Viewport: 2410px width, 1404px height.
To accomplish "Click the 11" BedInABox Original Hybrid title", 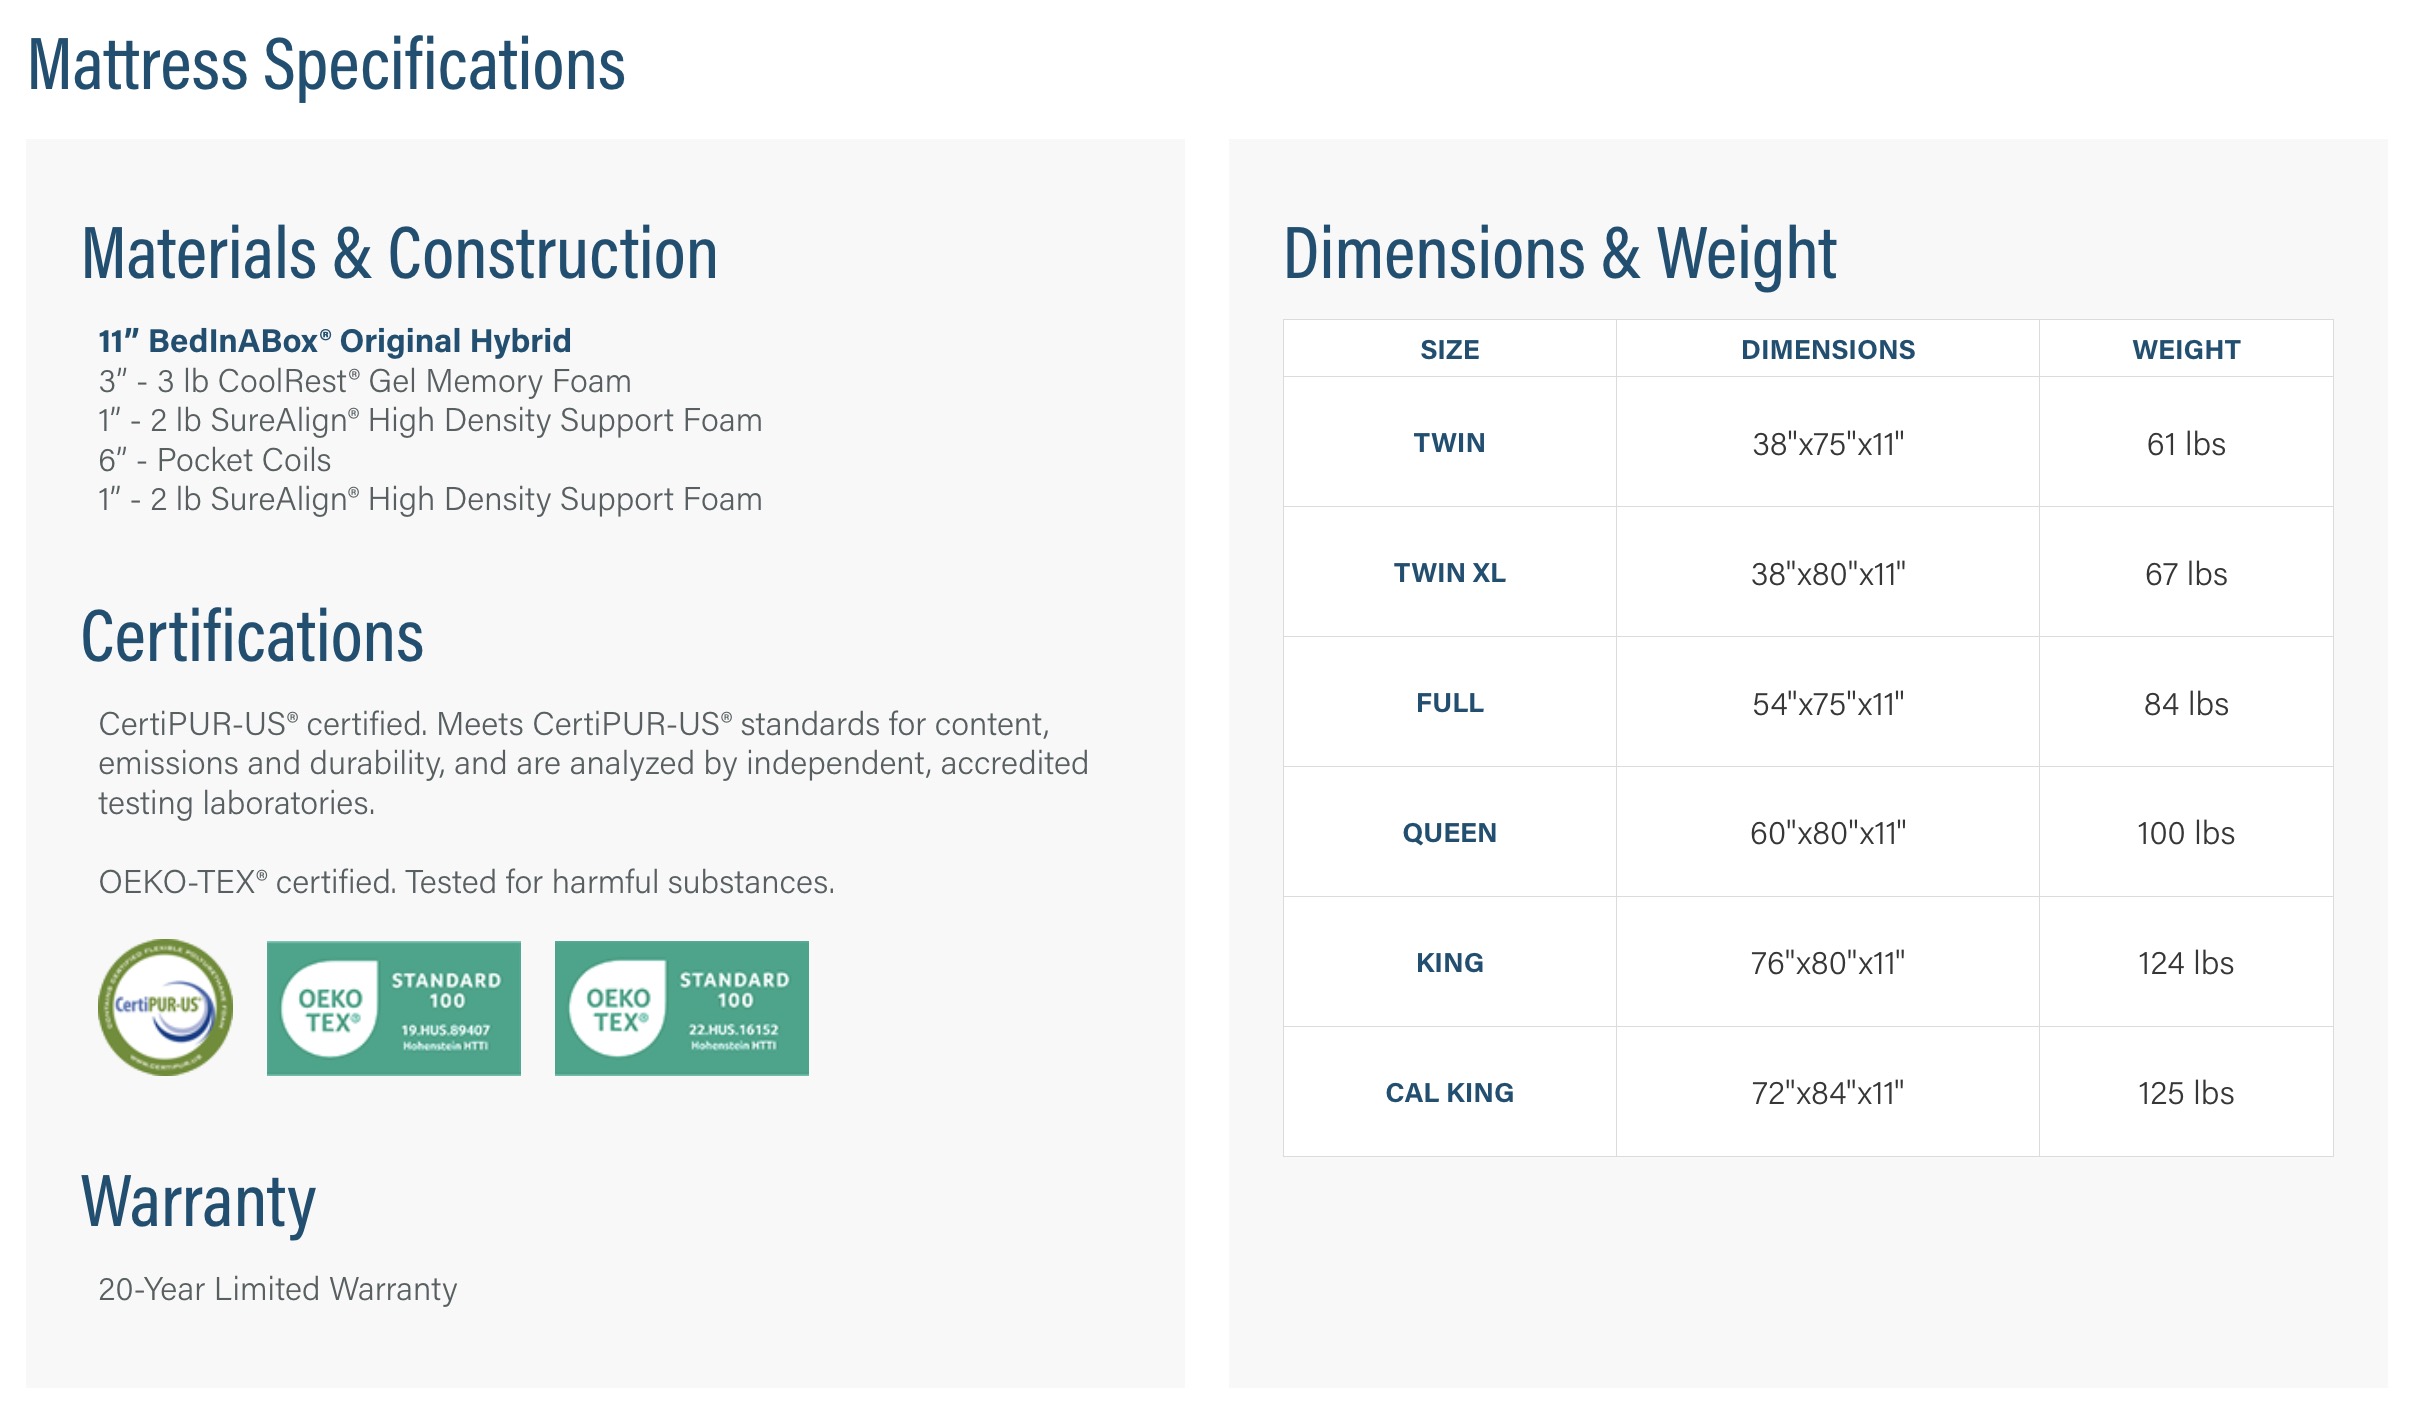I will (x=335, y=341).
